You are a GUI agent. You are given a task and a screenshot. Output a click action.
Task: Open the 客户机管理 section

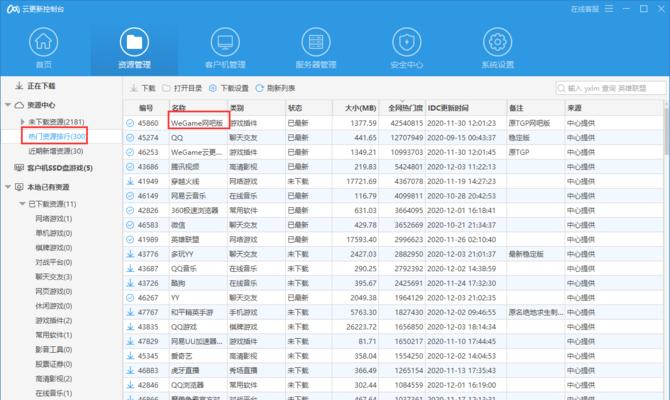(x=225, y=48)
